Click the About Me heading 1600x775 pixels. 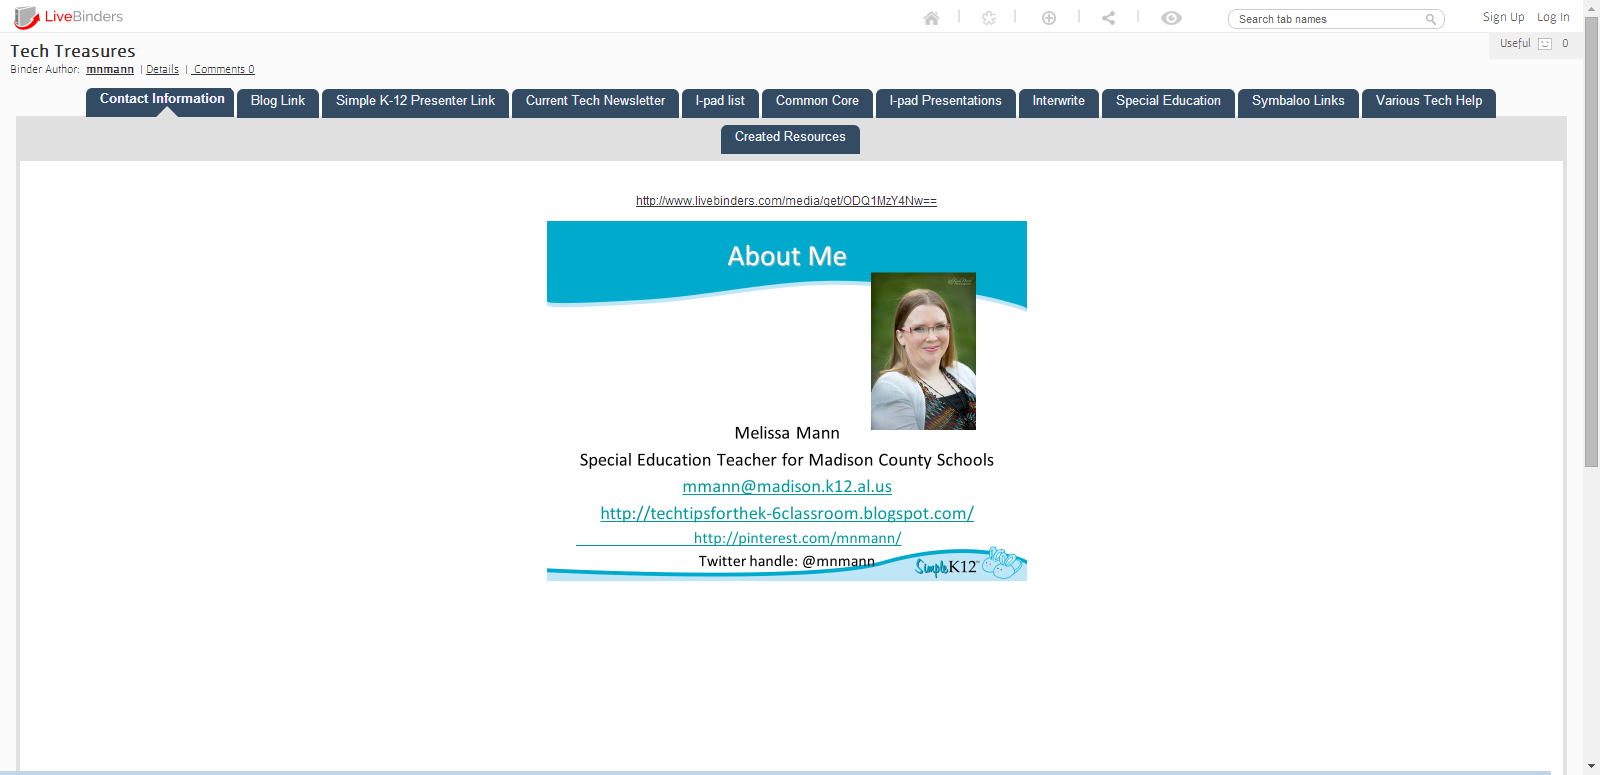pyautogui.click(x=787, y=257)
